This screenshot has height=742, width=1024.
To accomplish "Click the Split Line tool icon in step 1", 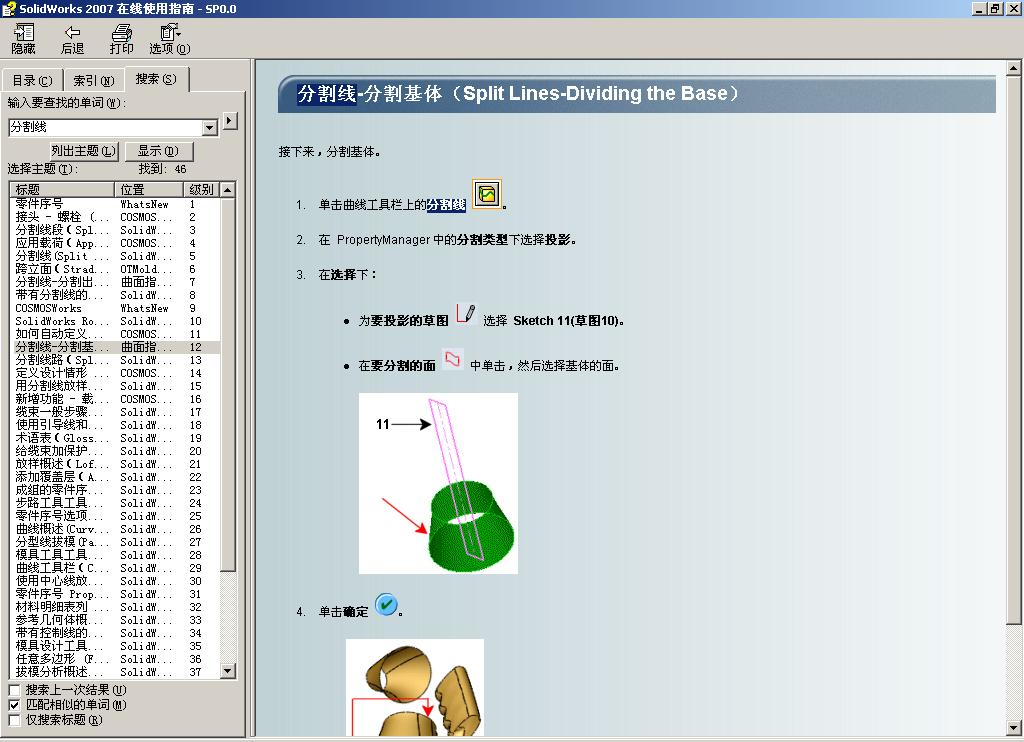I will point(487,194).
